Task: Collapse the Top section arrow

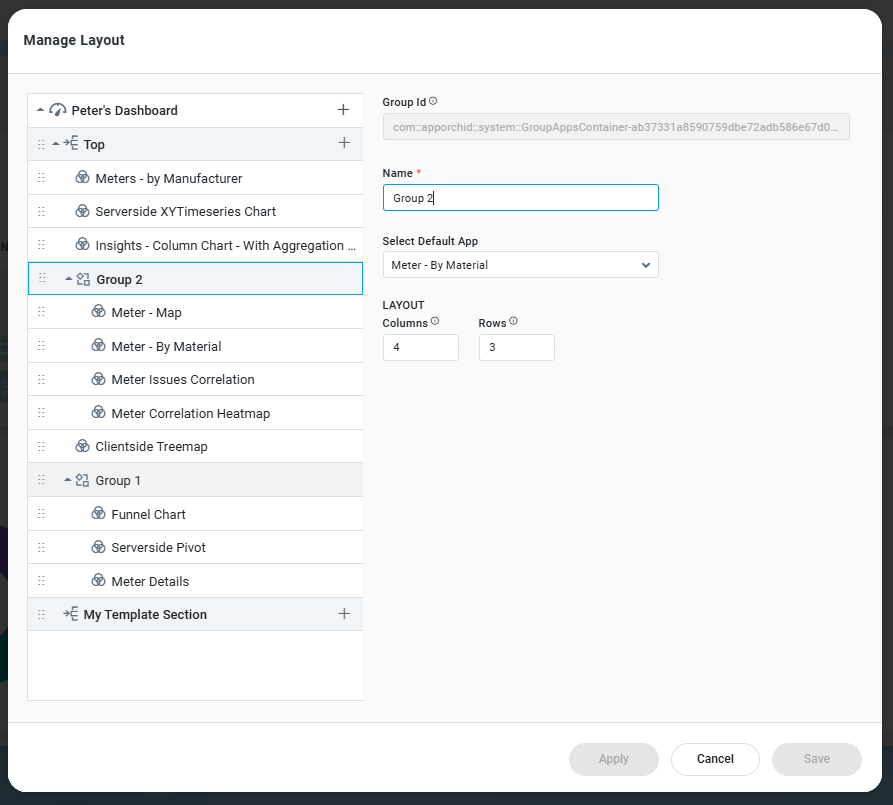Action: pyautogui.click(x=56, y=144)
